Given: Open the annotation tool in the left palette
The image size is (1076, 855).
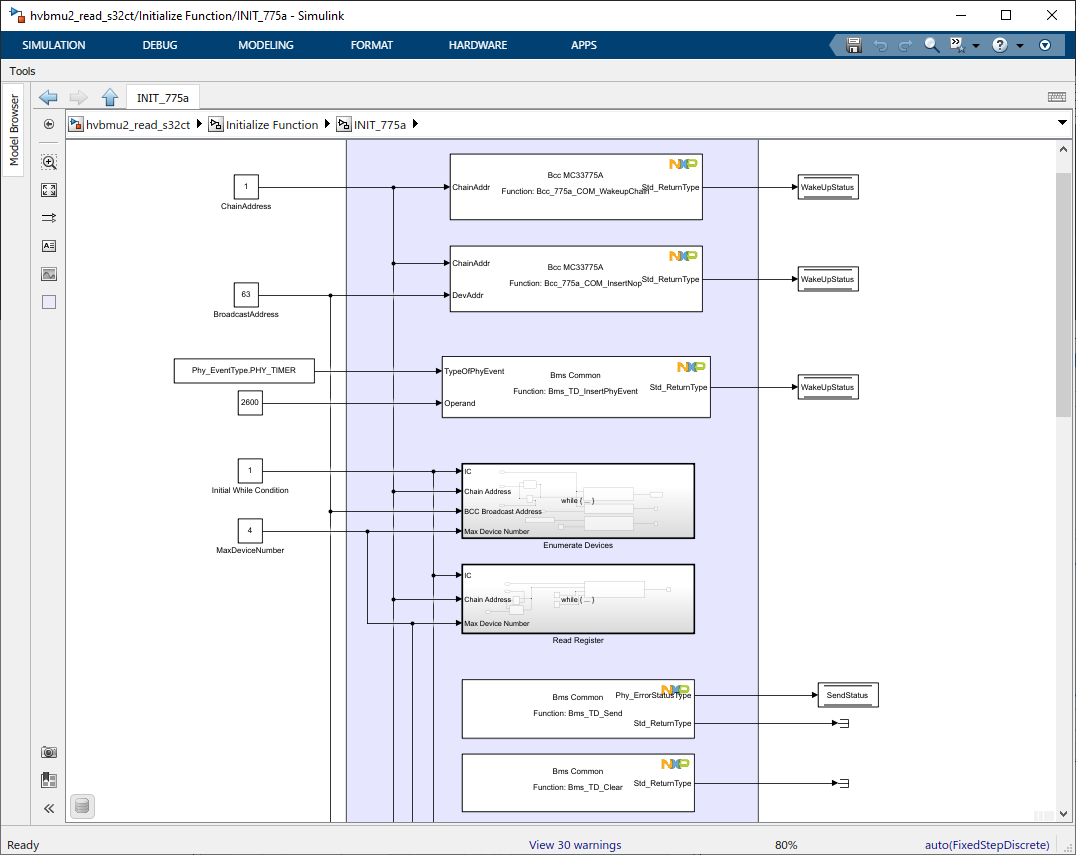Looking at the screenshot, I should [x=48, y=245].
